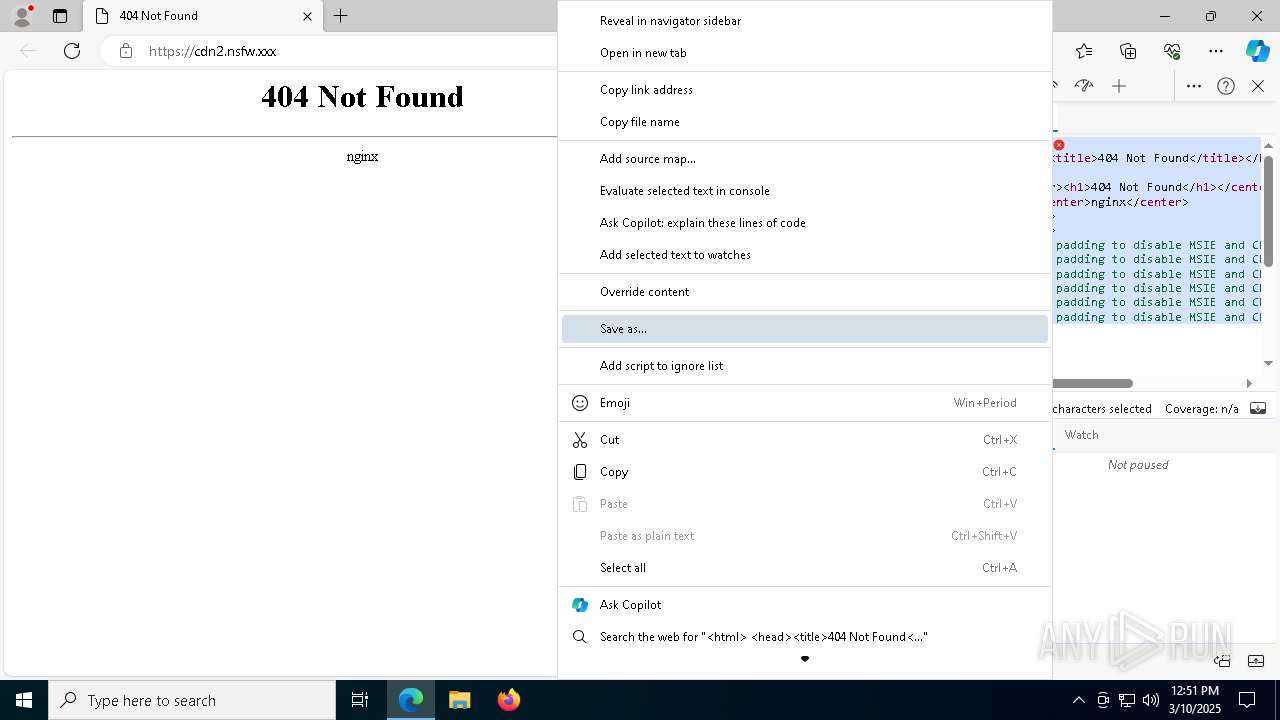Open the tab actions menu icon
The height and width of the screenshot is (720, 1280).
tap(60, 16)
